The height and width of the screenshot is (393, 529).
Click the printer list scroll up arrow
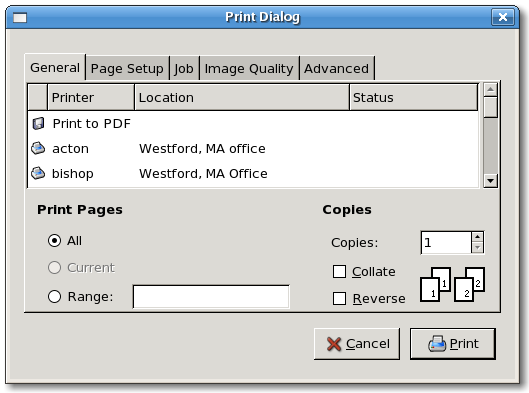[x=490, y=89]
